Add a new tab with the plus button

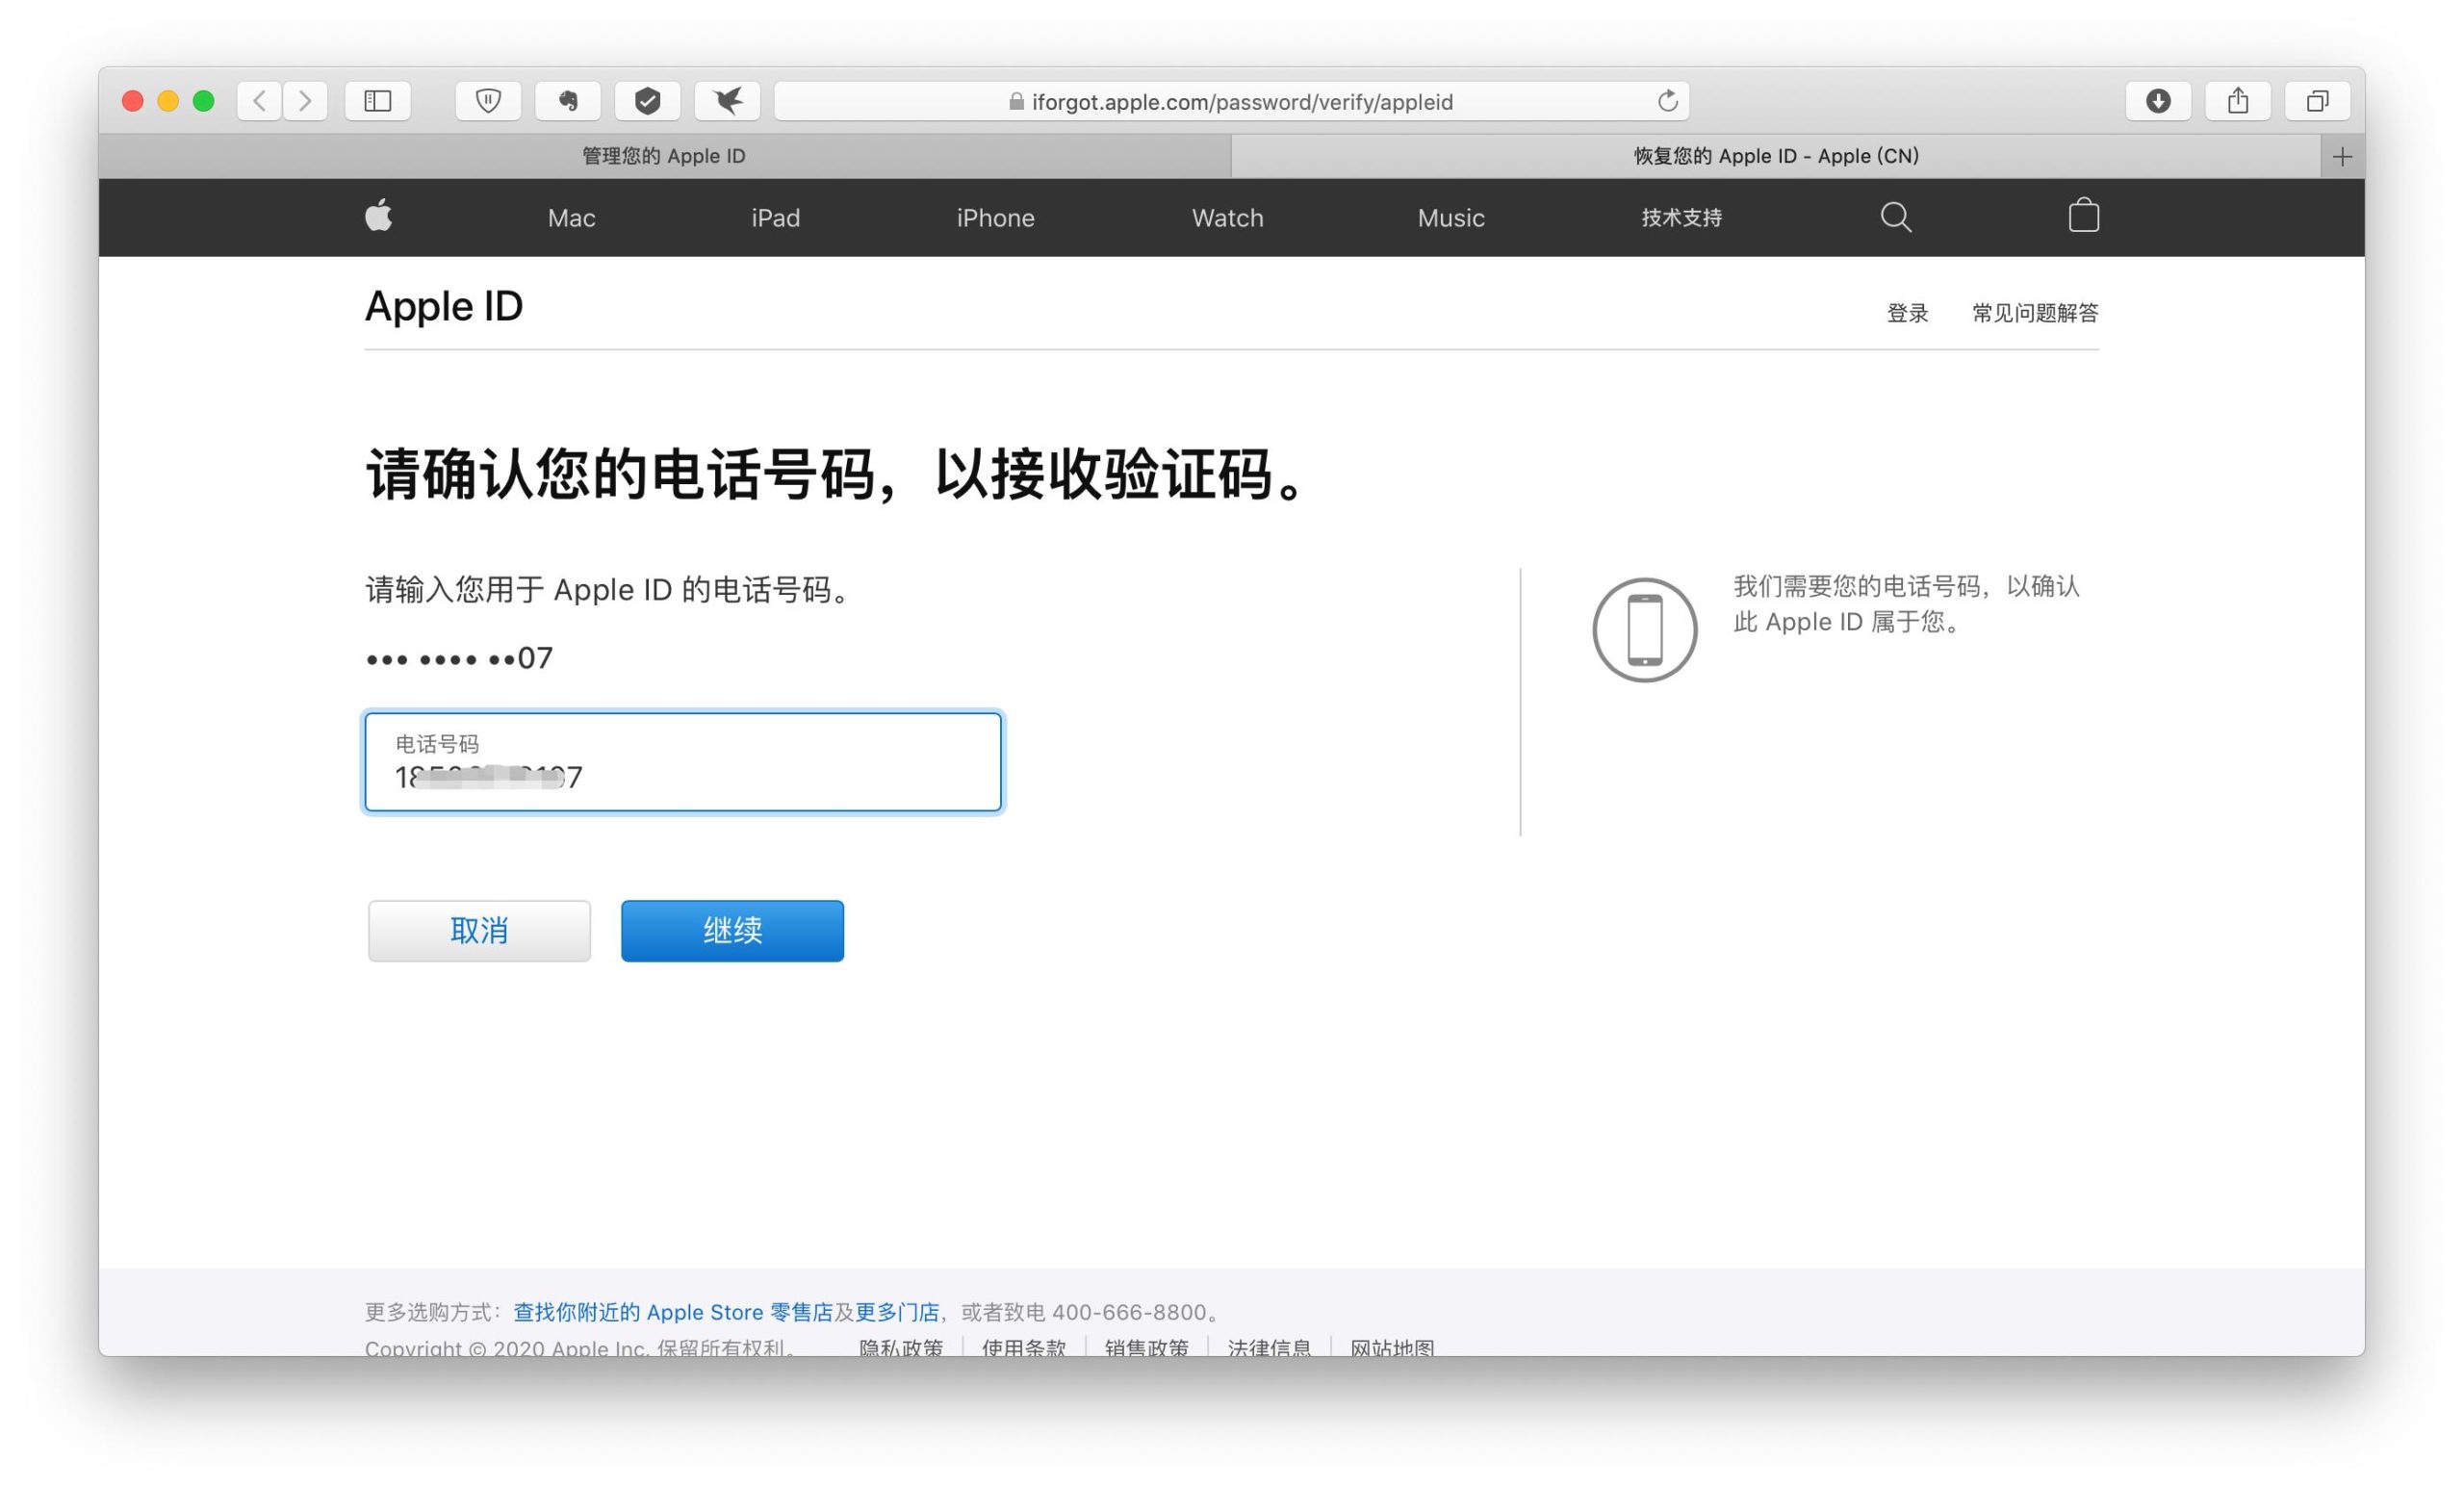point(2342,157)
